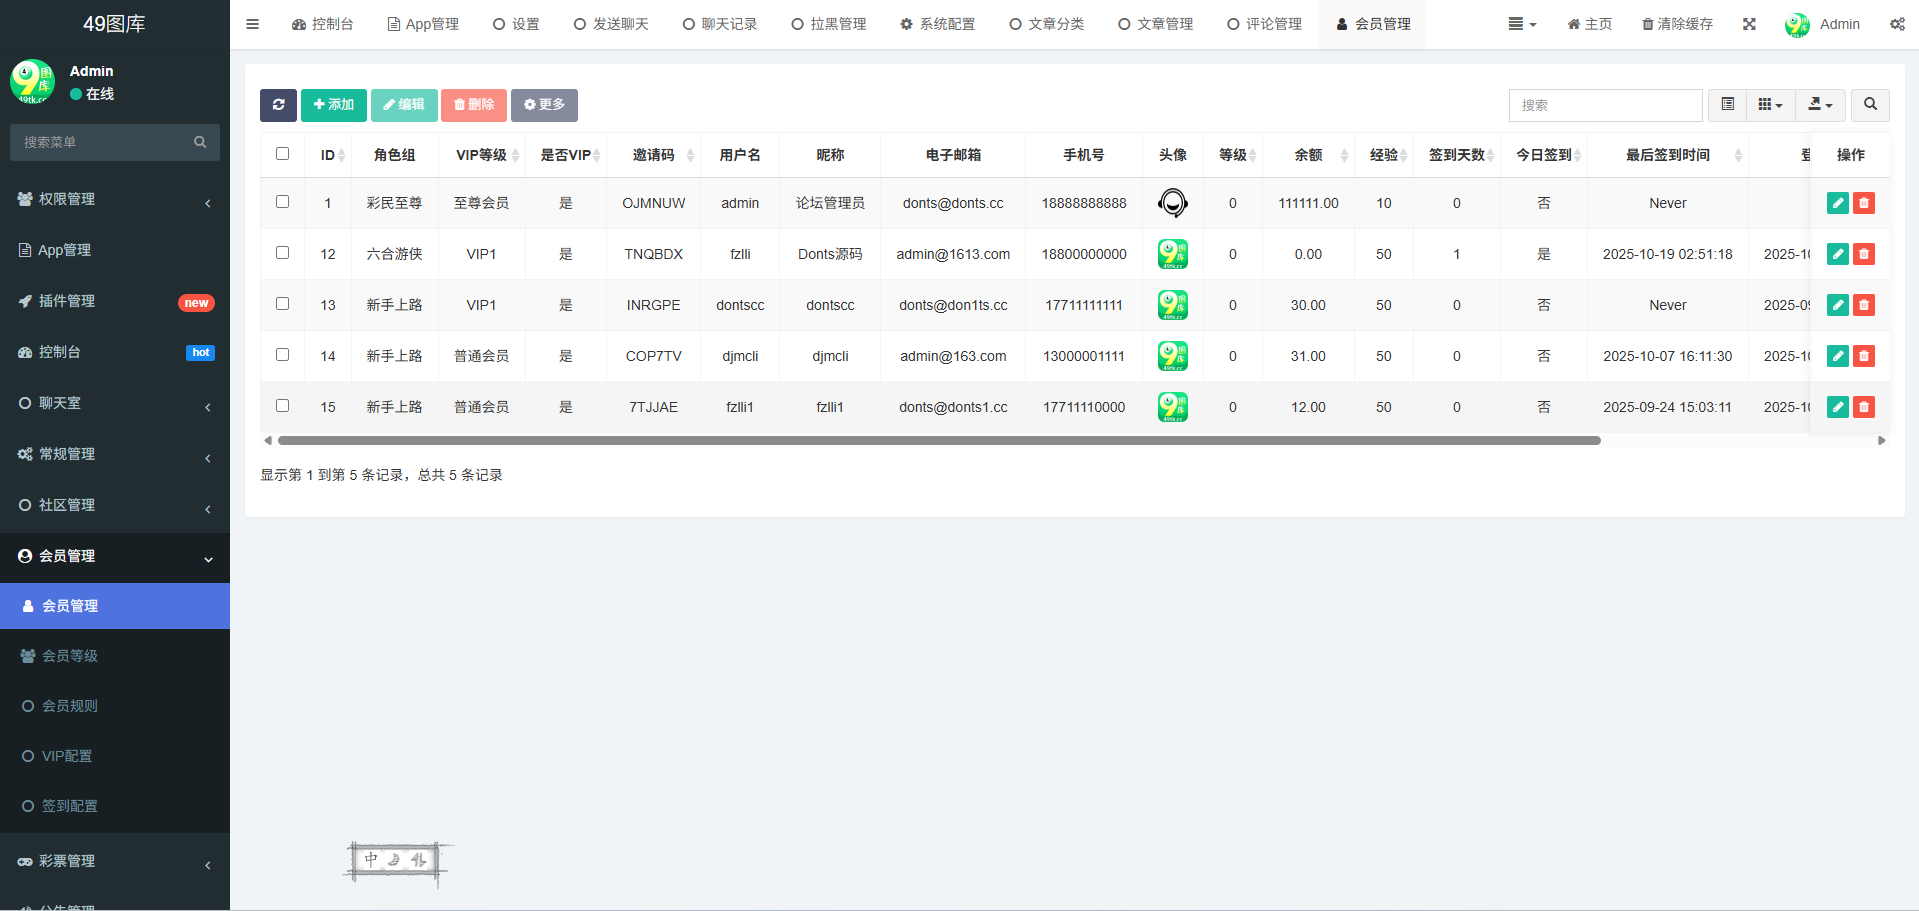Click the 清除缓存 link in header

tap(1677, 24)
